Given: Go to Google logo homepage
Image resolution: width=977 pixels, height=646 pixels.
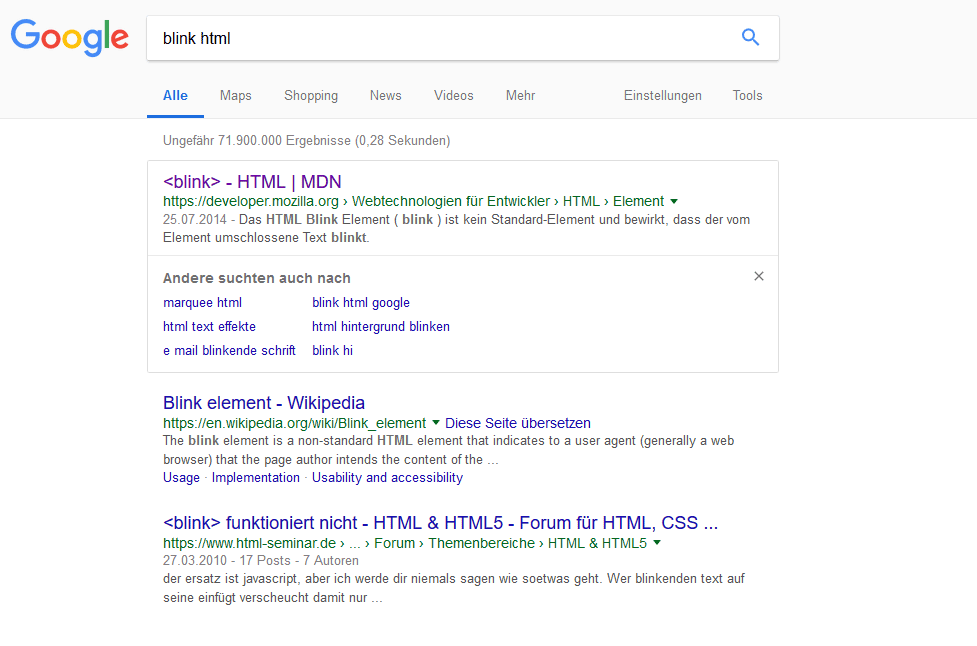Looking at the screenshot, I should 70,38.
